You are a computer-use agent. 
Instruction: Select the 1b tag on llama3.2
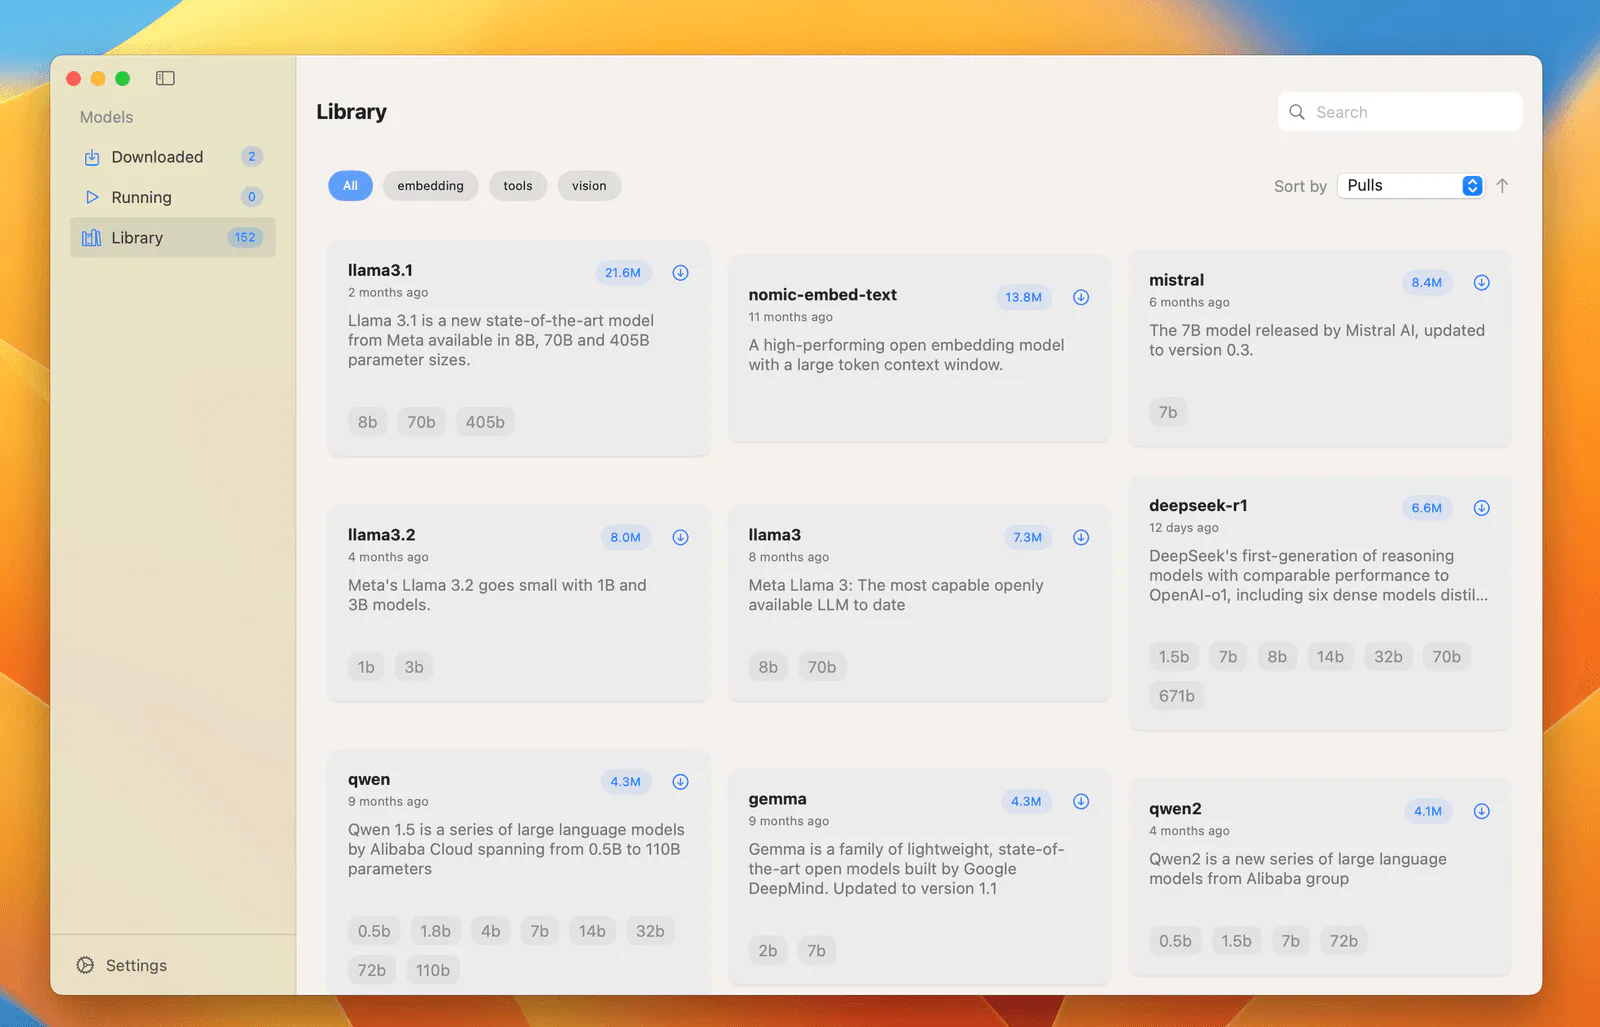(366, 667)
